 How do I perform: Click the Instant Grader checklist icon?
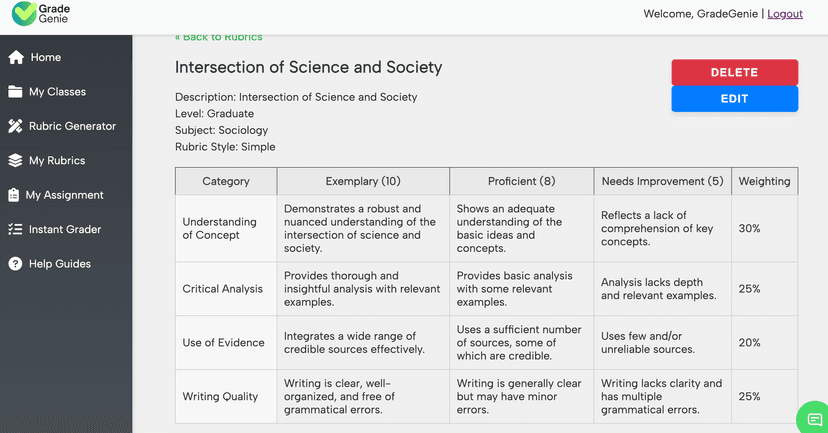click(x=15, y=229)
